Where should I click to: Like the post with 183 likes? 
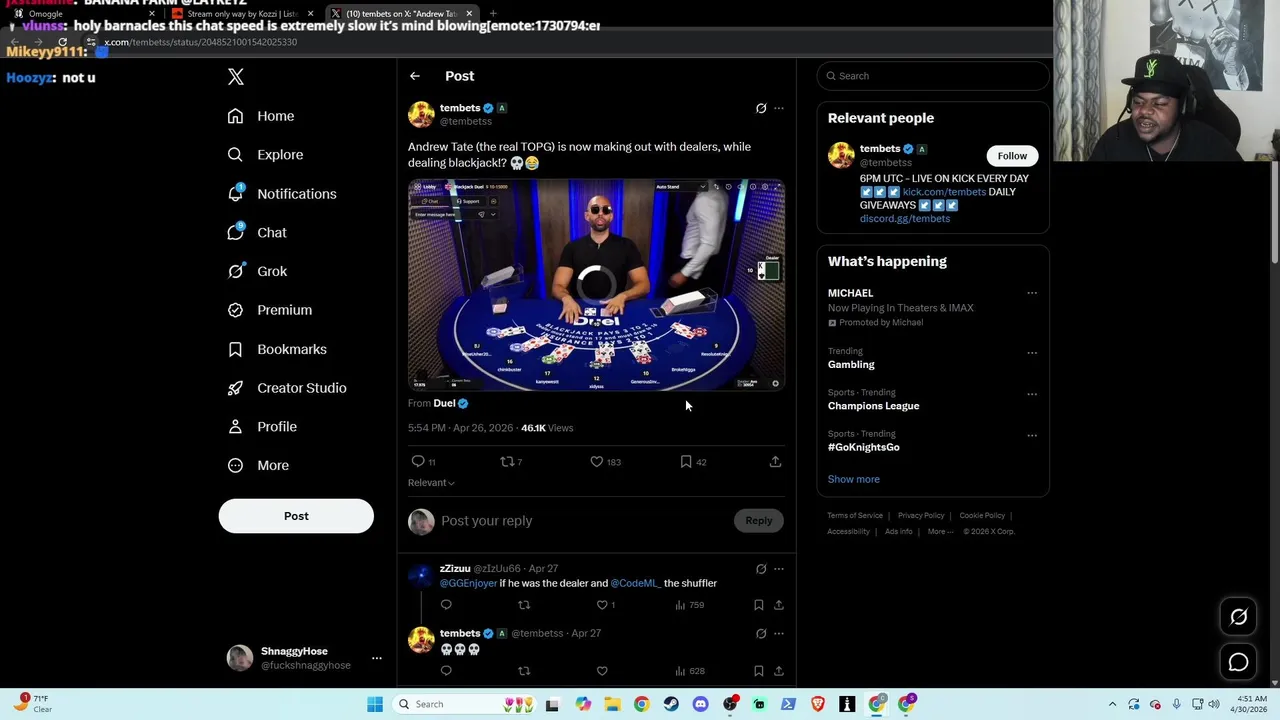596,462
